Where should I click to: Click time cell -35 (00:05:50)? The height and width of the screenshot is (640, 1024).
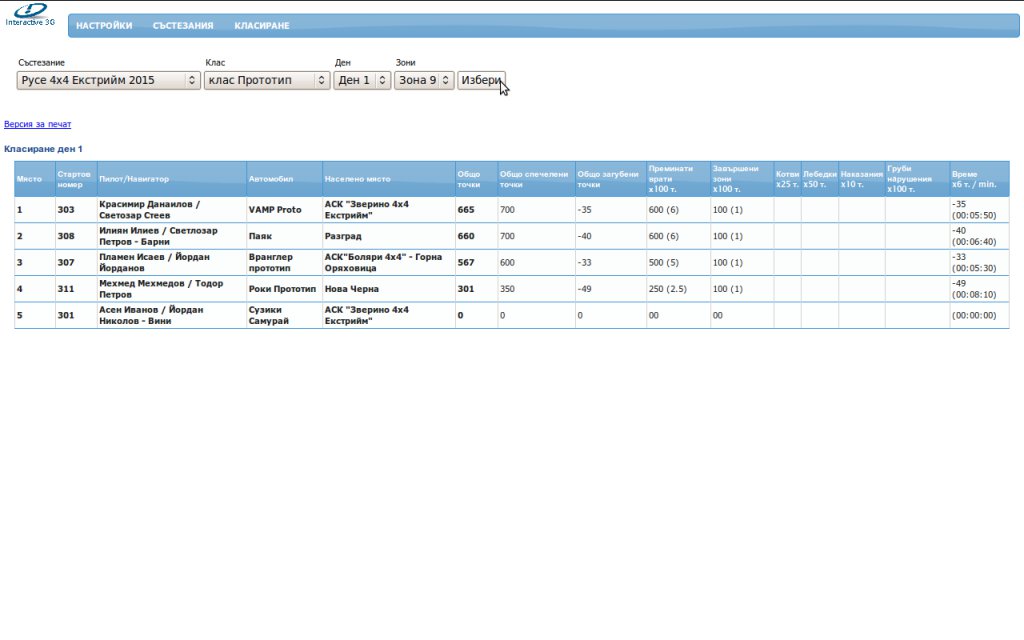point(979,210)
